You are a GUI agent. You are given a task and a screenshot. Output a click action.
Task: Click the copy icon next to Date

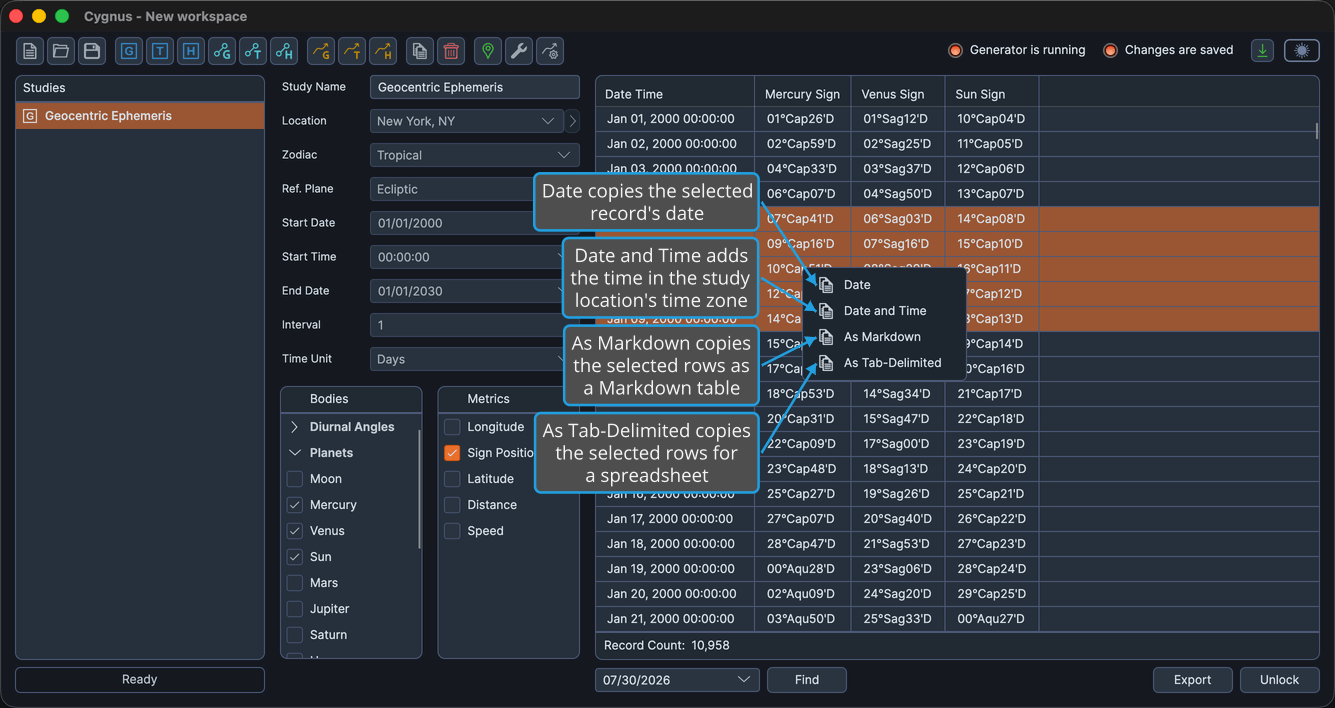(826, 285)
